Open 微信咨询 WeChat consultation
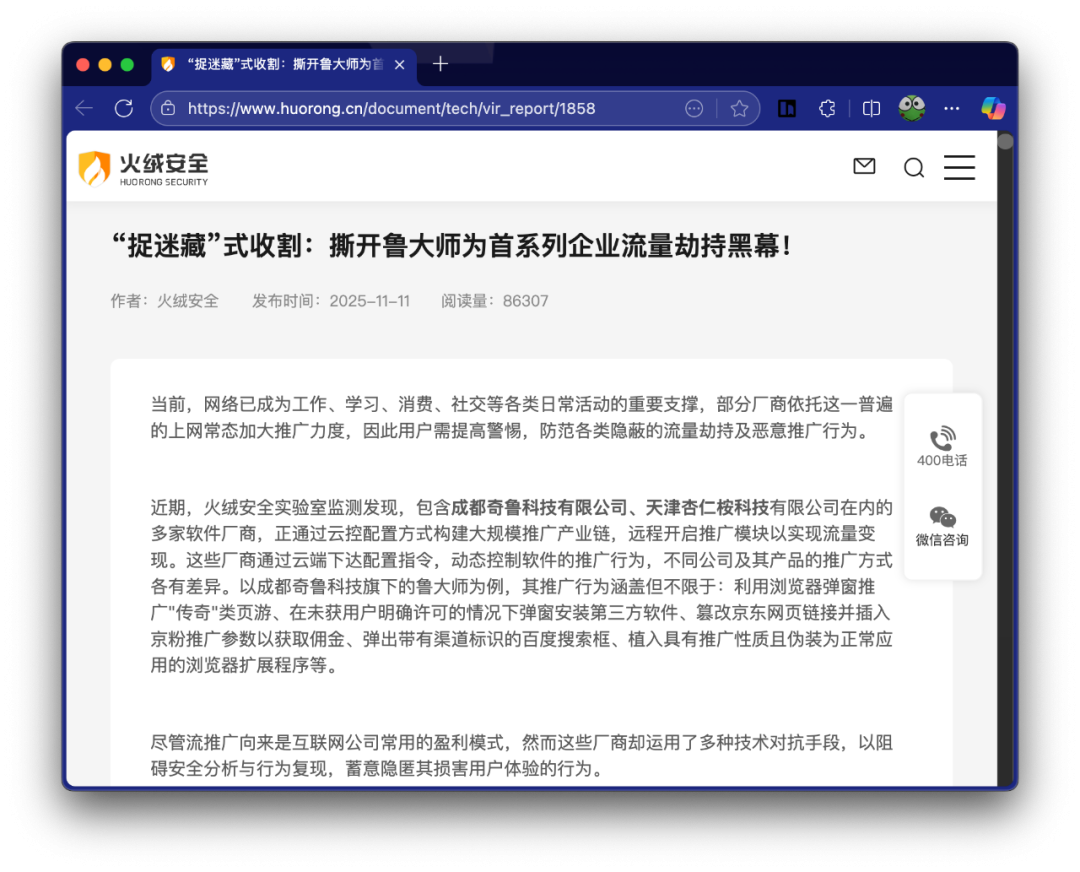Screen dimensions: 1080x872 click(942, 526)
